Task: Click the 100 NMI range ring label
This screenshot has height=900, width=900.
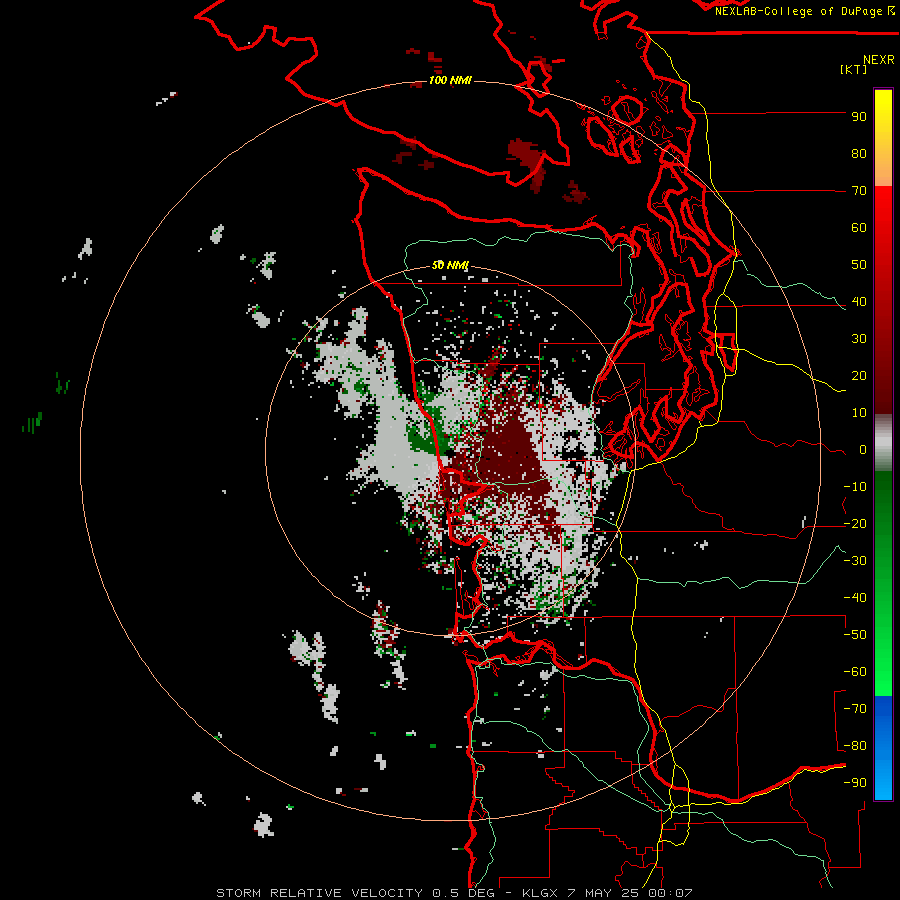Action: coord(451,80)
